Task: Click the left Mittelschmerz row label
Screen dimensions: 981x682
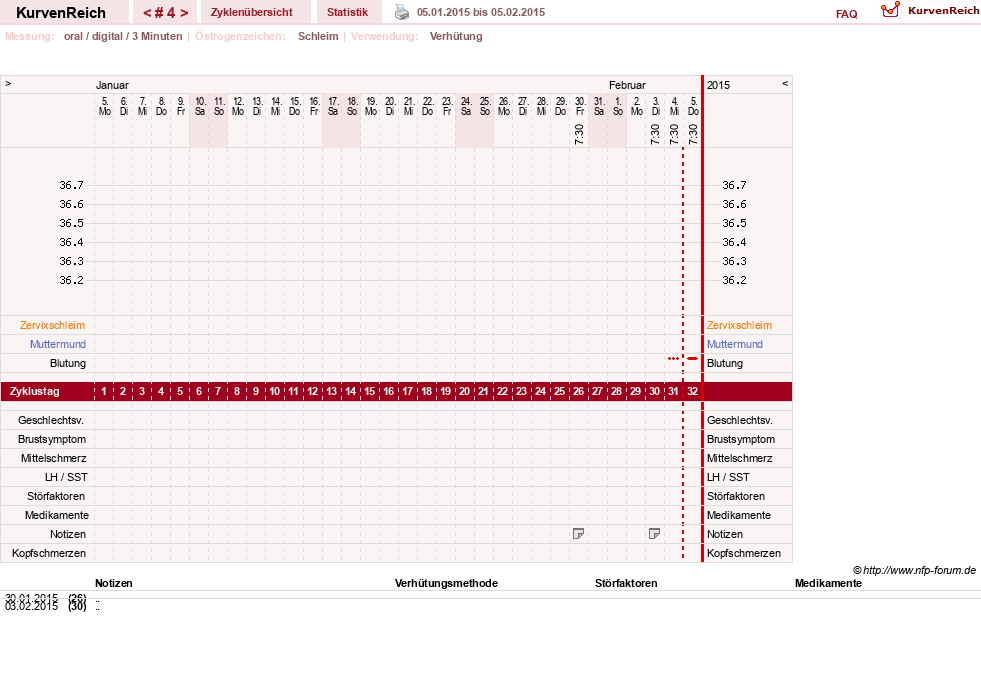Action: [53, 458]
